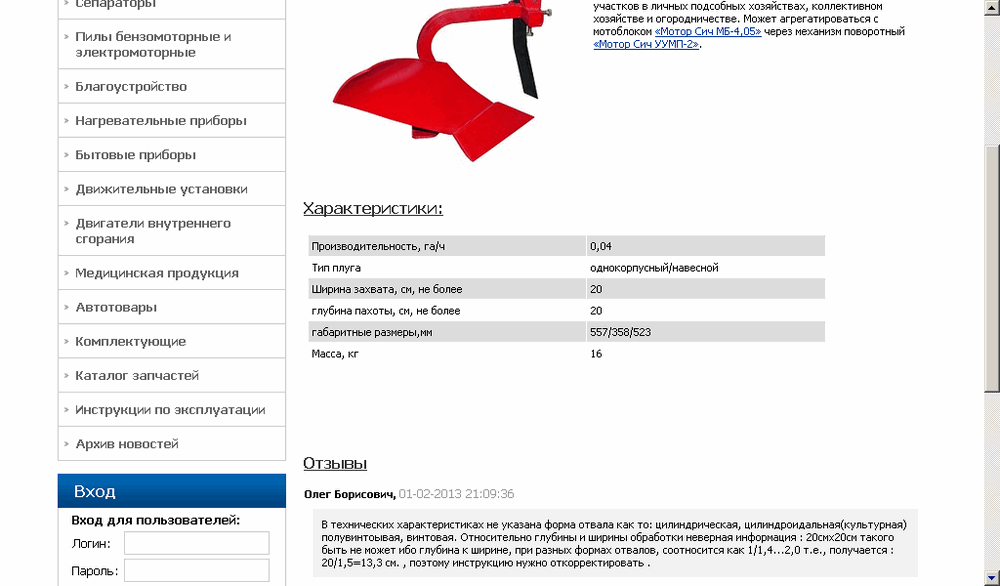Open Движительные установки menu item

pyautogui.click(x=161, y=189)
